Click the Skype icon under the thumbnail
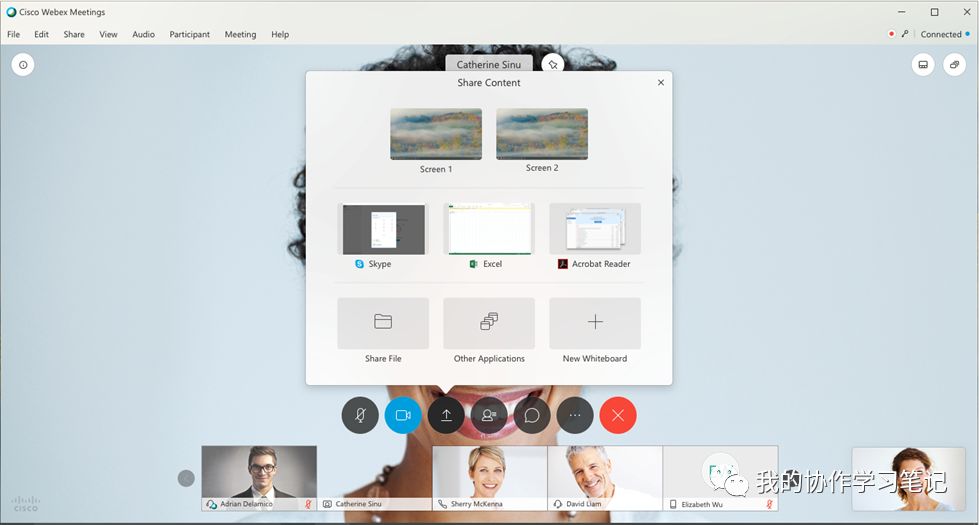Viewport: 979px width, 525px height. pyautogui.click(x=359, y=264)
